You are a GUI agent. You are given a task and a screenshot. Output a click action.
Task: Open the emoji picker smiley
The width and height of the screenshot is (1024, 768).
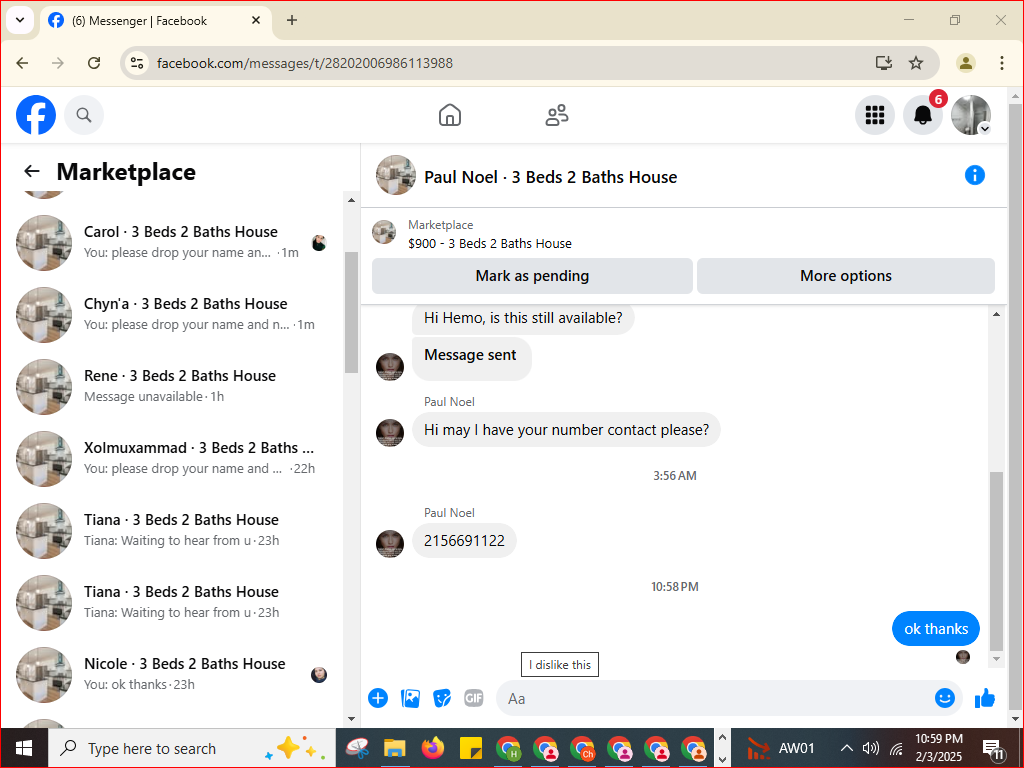point(944,698)
